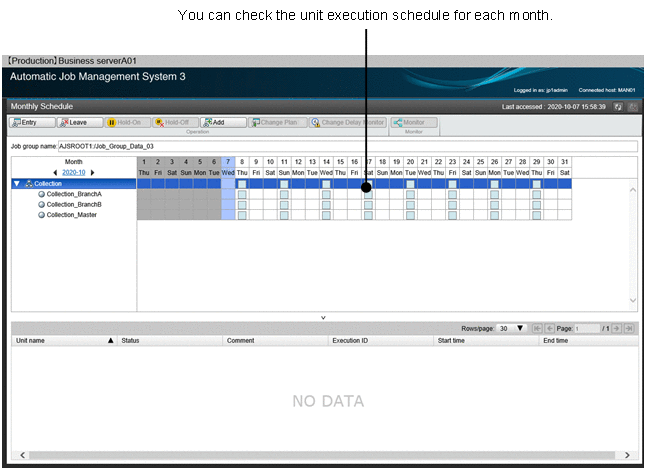The width and height of the screenshot is (645, 469).
Task: Click Collection_BranchA schedule box on day 17
Action: (369, 194)
